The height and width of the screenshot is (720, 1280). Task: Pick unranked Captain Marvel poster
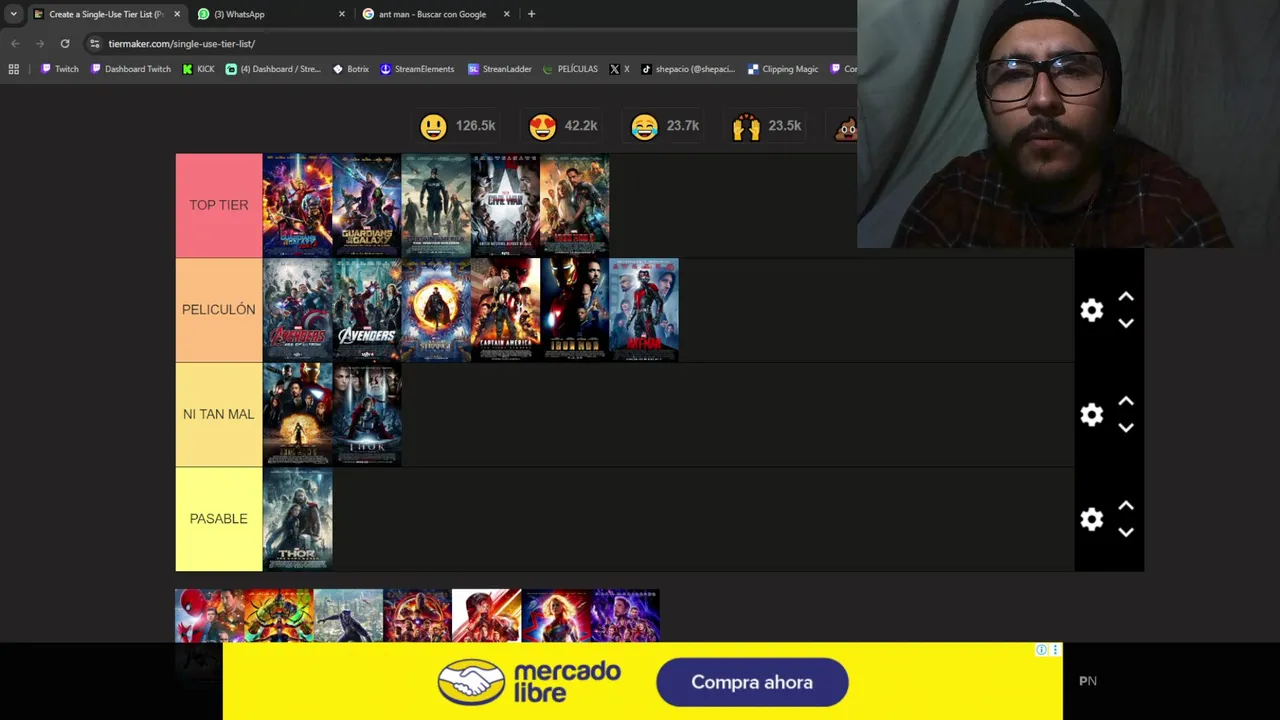click(x=556, y=615)
